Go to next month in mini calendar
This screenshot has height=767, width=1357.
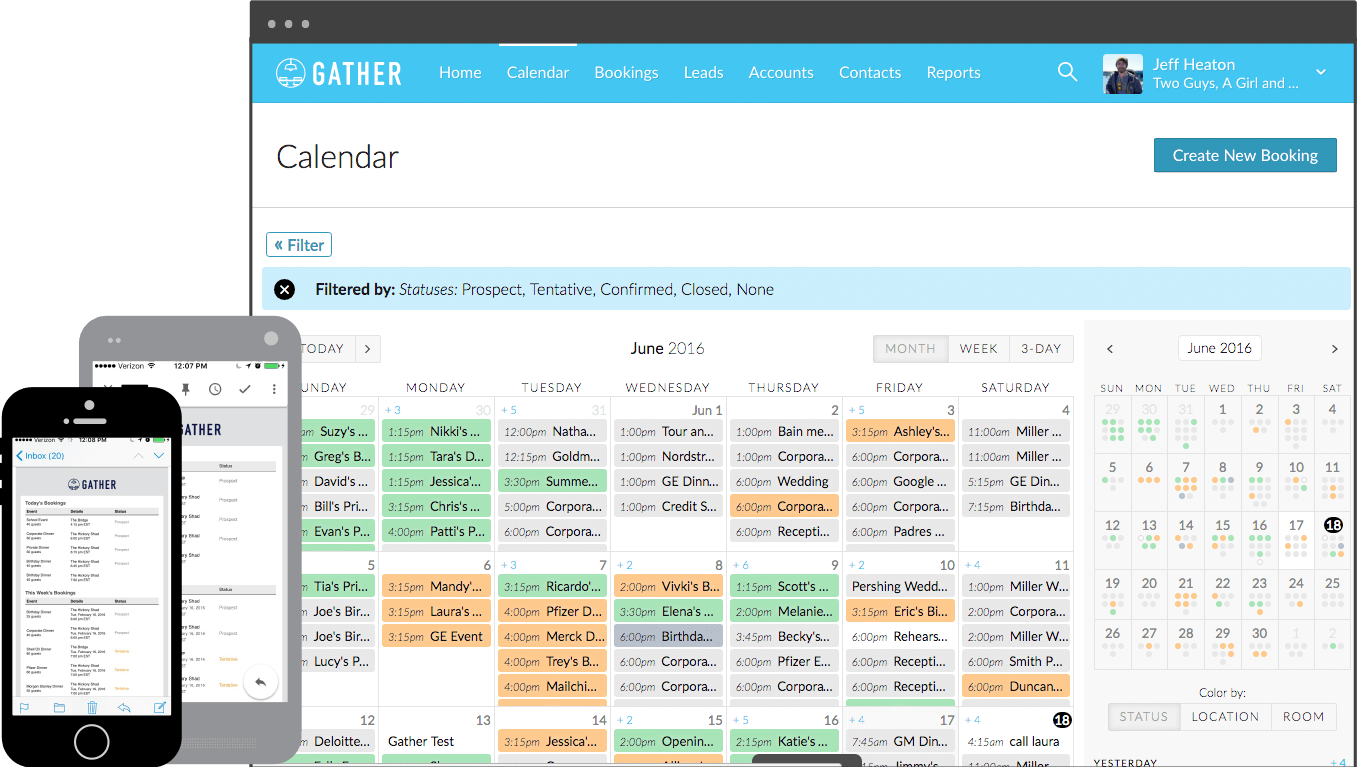1334,349
